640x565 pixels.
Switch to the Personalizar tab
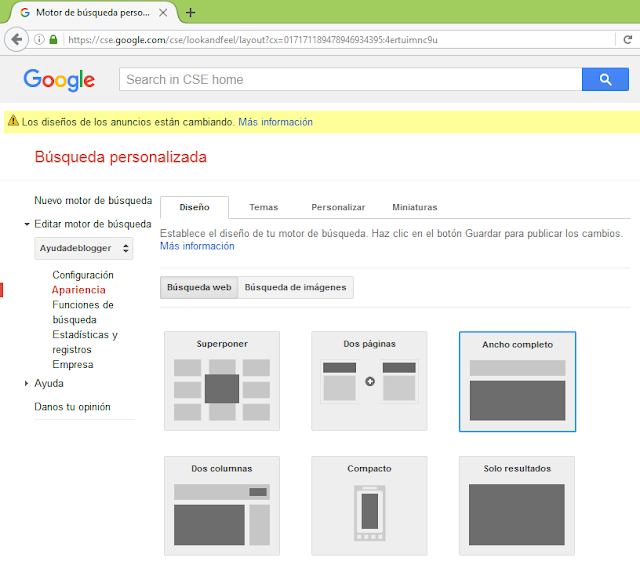pyautogui.click(x=338, y=207)
